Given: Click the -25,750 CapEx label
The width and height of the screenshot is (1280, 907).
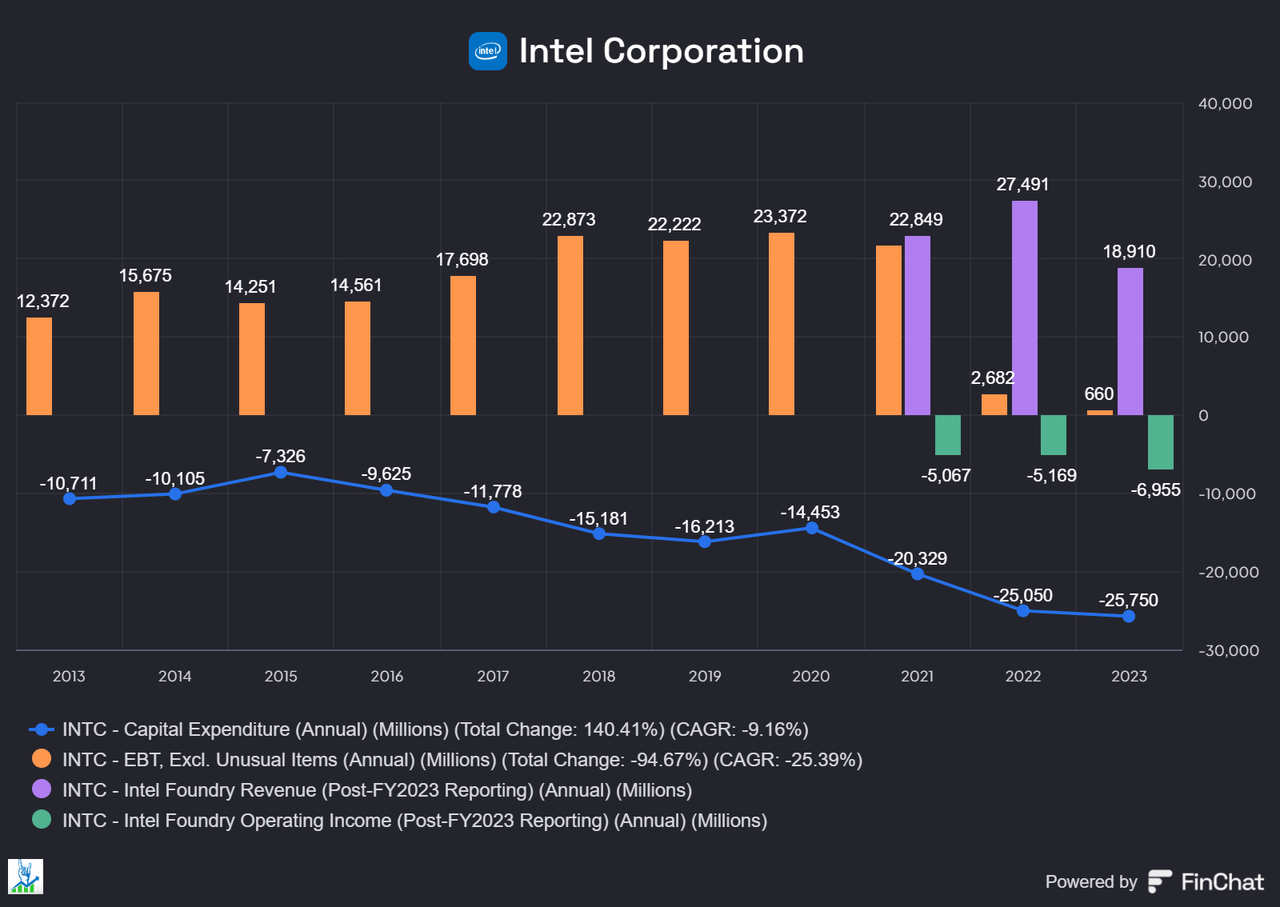Looking at the screenshot, I should tap(1128, 600).
